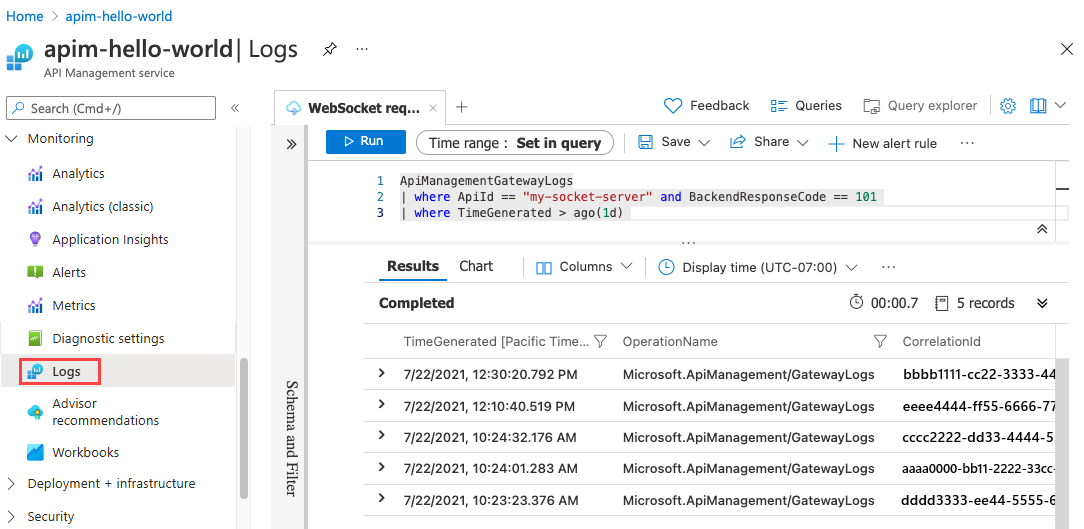Expand the 10:24:32.176 AM record row
The image size is (1084, 529).
point(382,435)
